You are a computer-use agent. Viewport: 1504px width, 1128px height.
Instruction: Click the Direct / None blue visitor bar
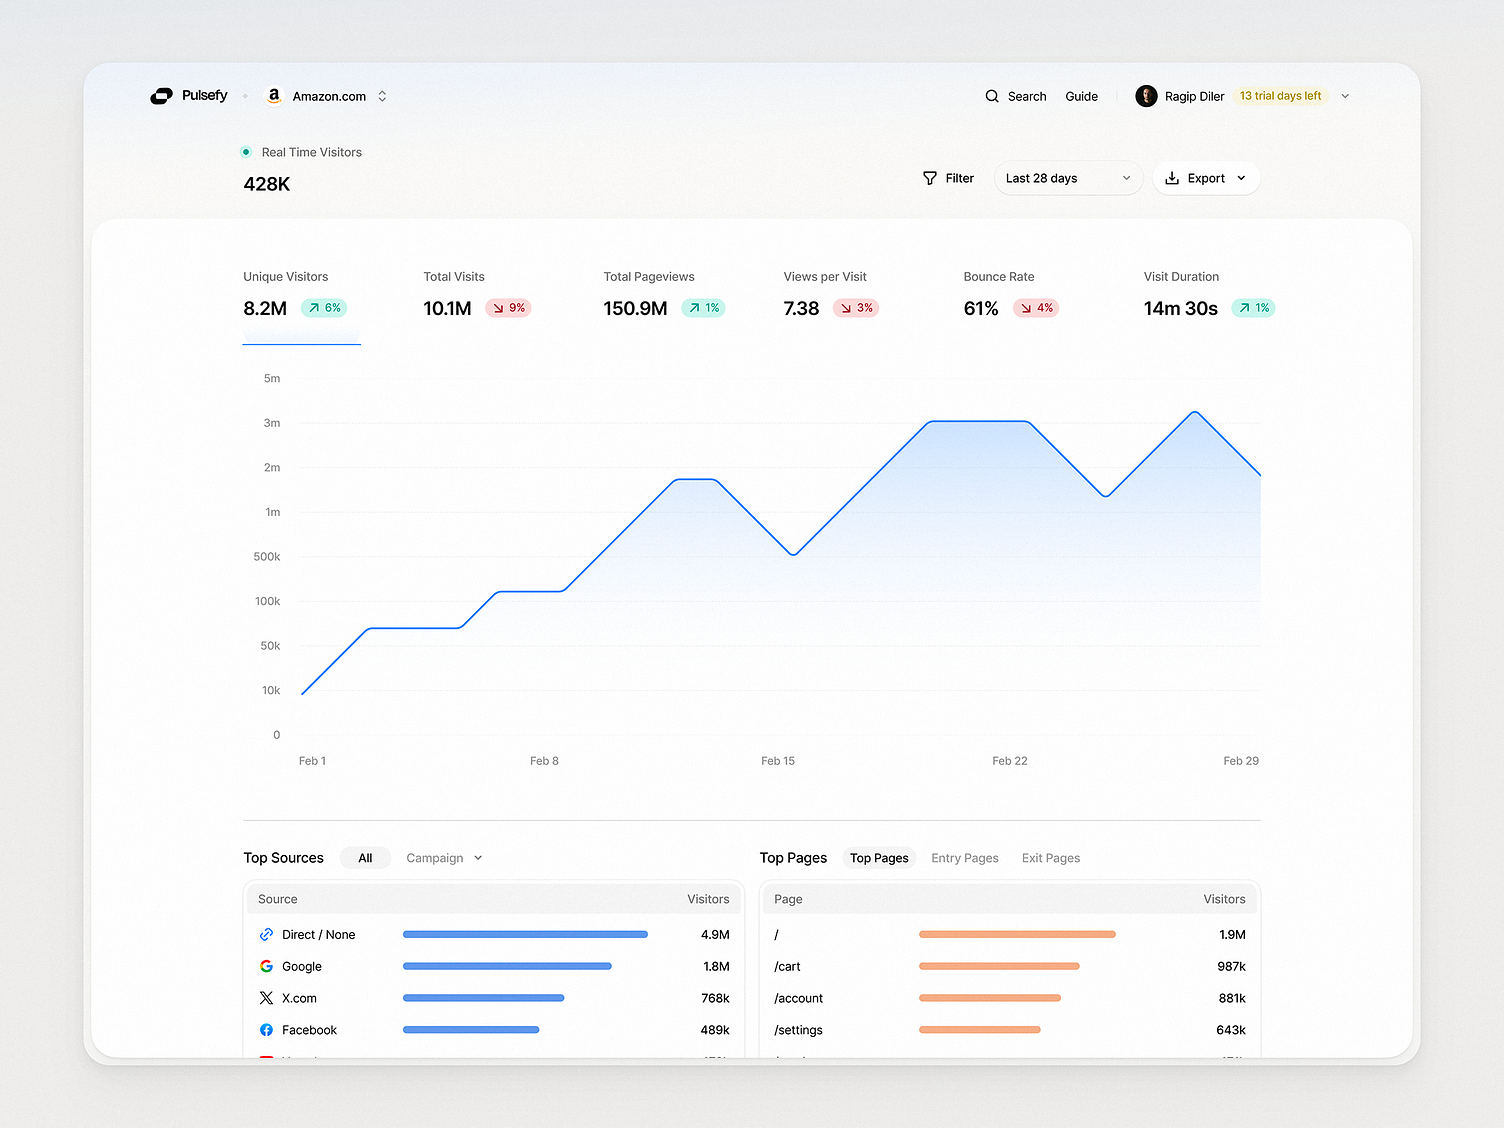click(525, 935)
